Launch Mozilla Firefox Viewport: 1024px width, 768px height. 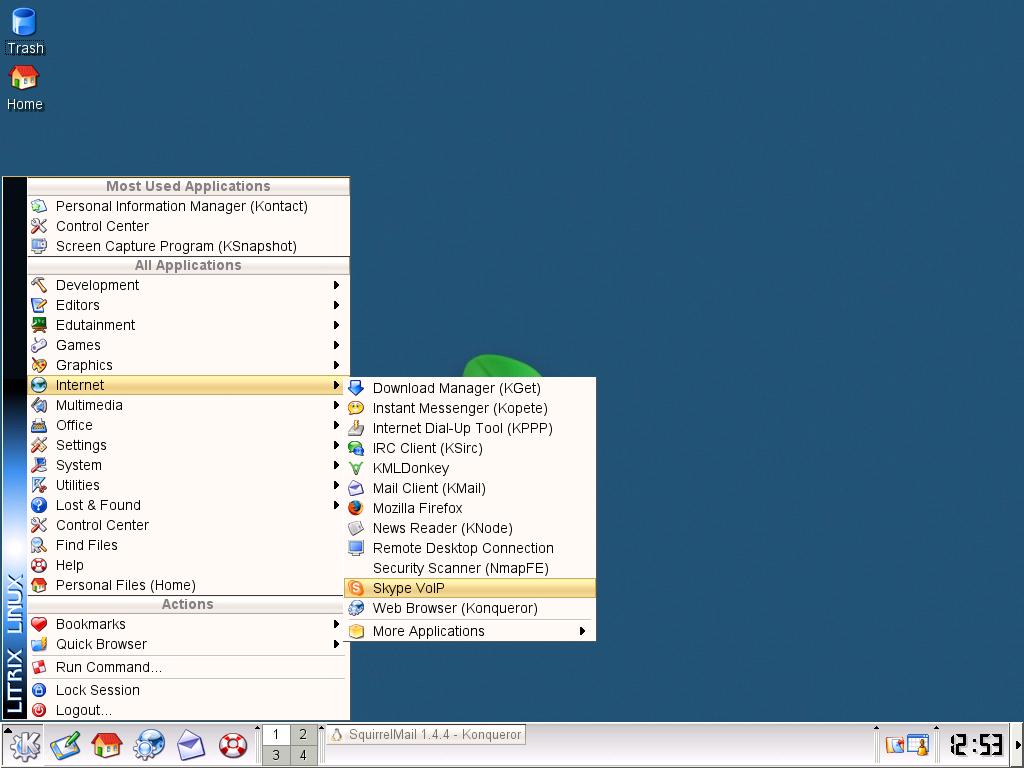(x=470, y=508)
